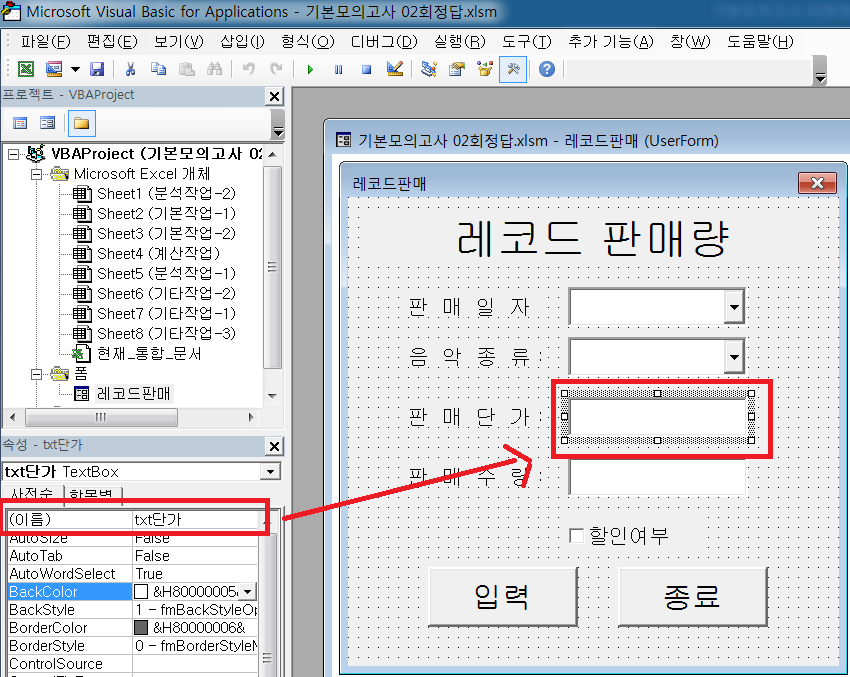Click the Reset (stop) icon
Image resolution: width=850 pixels, height=677 pixels.
tap(366, 69)
